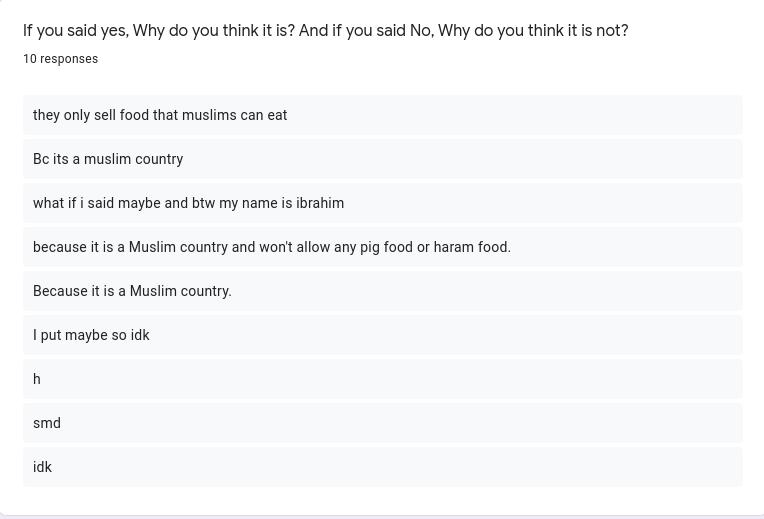The height and width of the screenshot is (519, 764).
Task: Click the 'smd' response row
Action: pyautogui.click(x=382, y=423)
